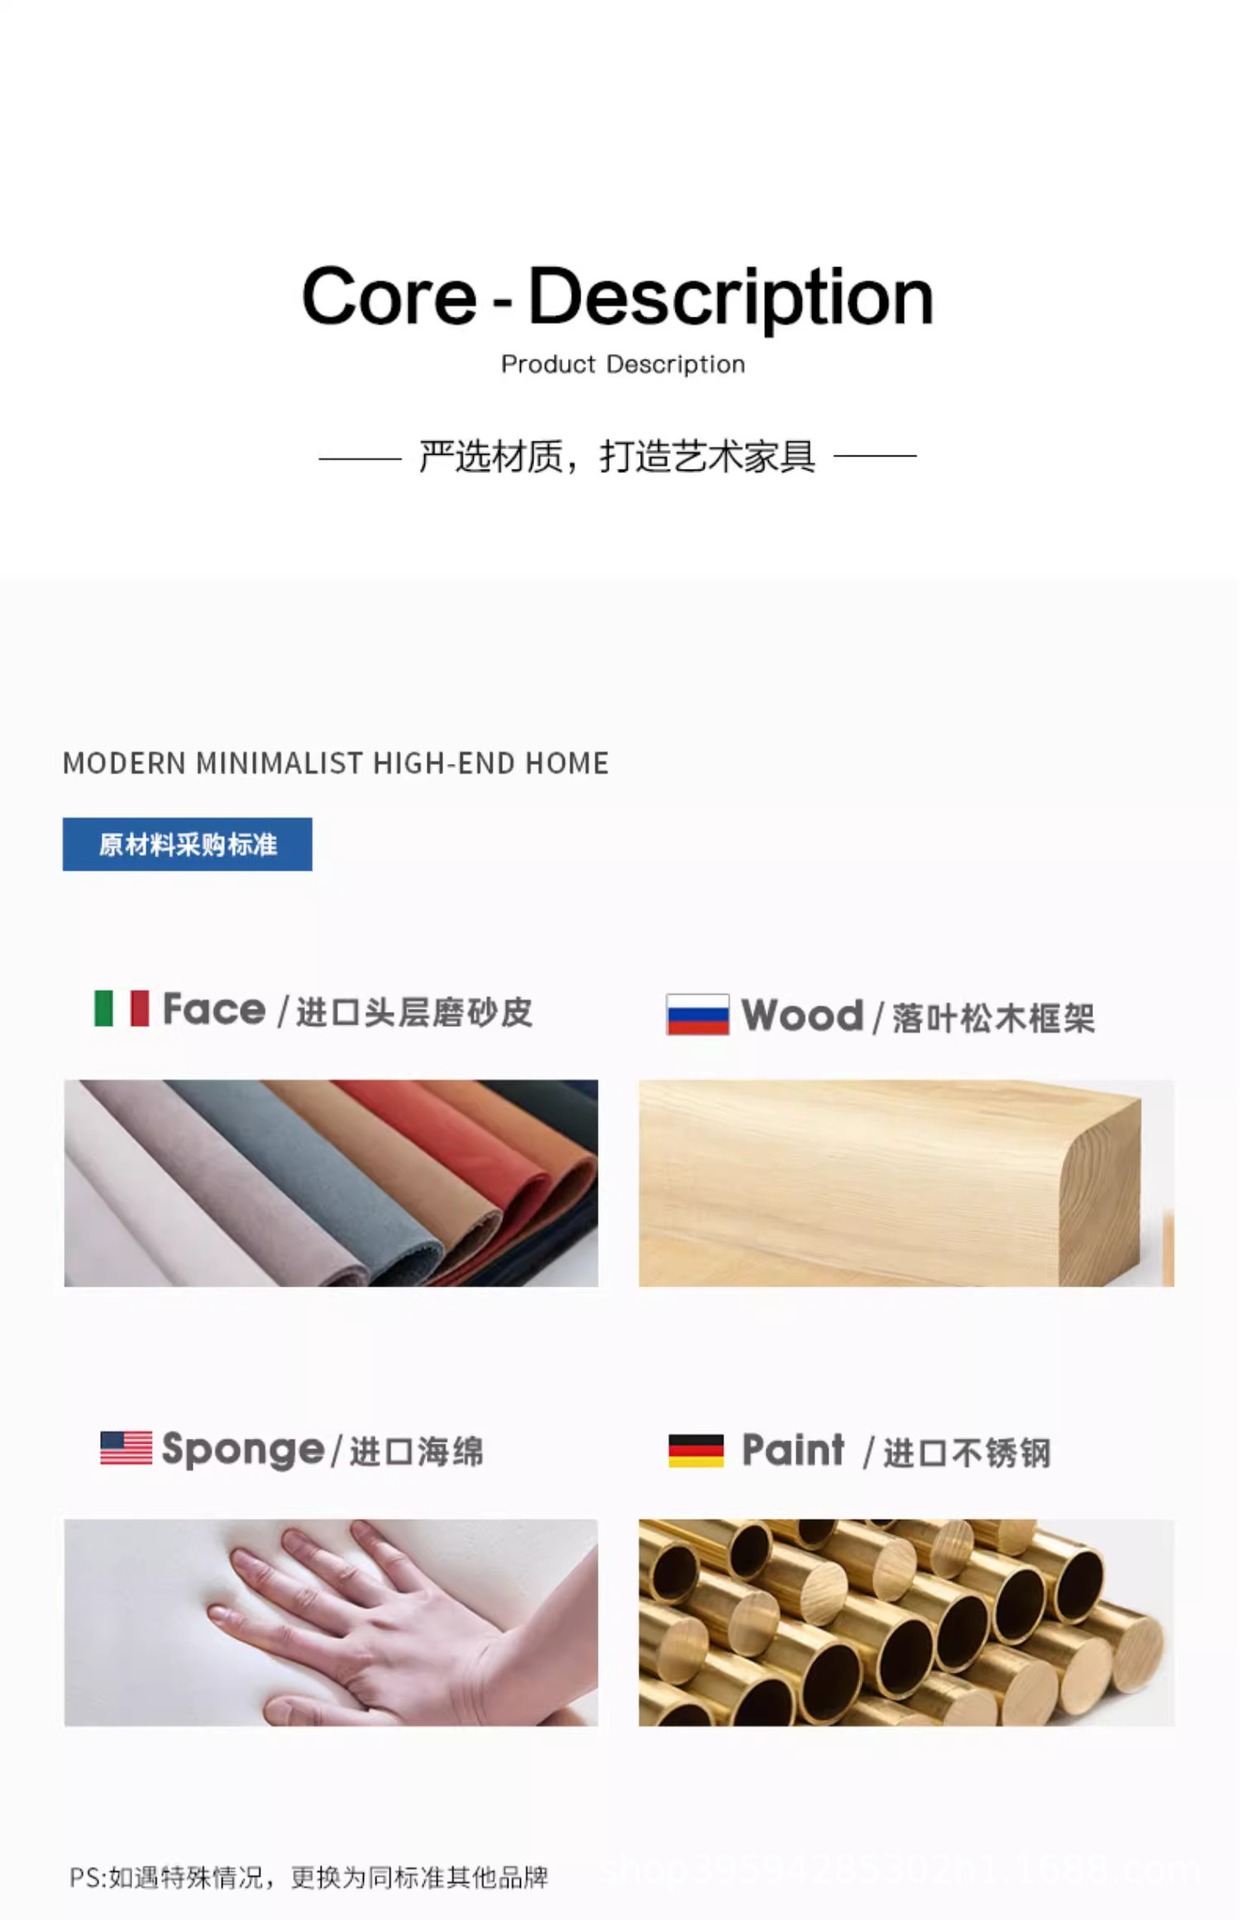Select the Paint 进口不锈钢 label
Screen dimensions: 1240x1920
(896, 1451)
